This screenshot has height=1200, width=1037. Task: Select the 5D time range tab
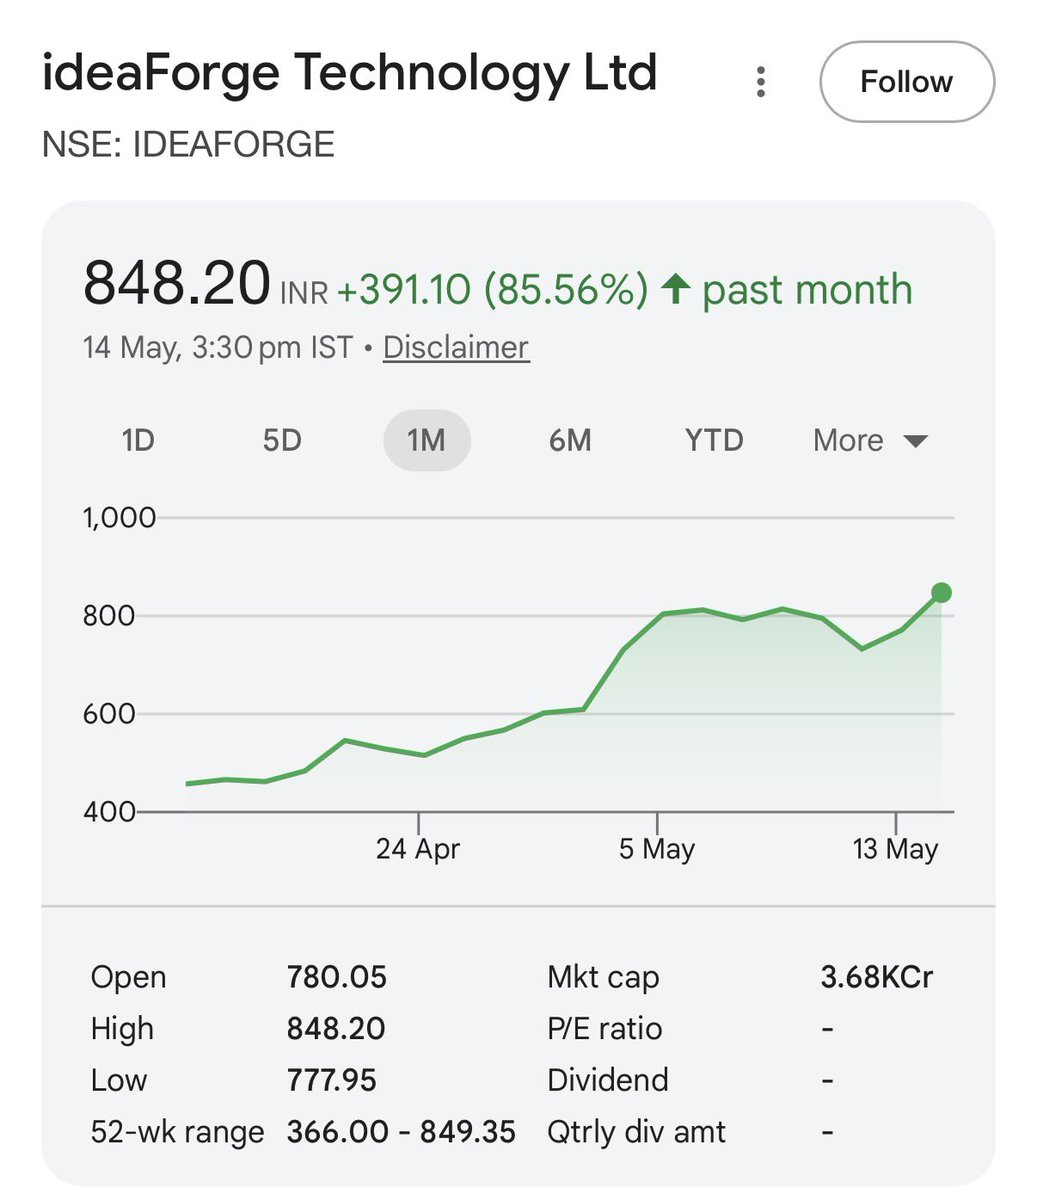click(282, 440)
